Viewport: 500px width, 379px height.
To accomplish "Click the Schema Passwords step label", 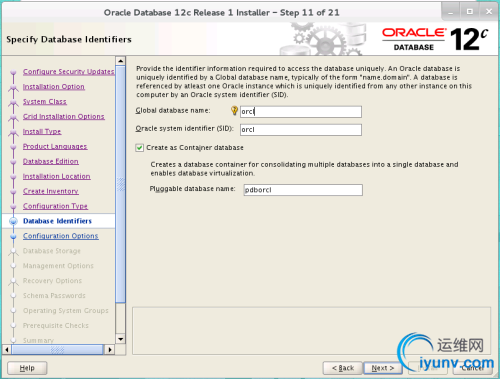I will pyautogui.click(x=54, y=296).
